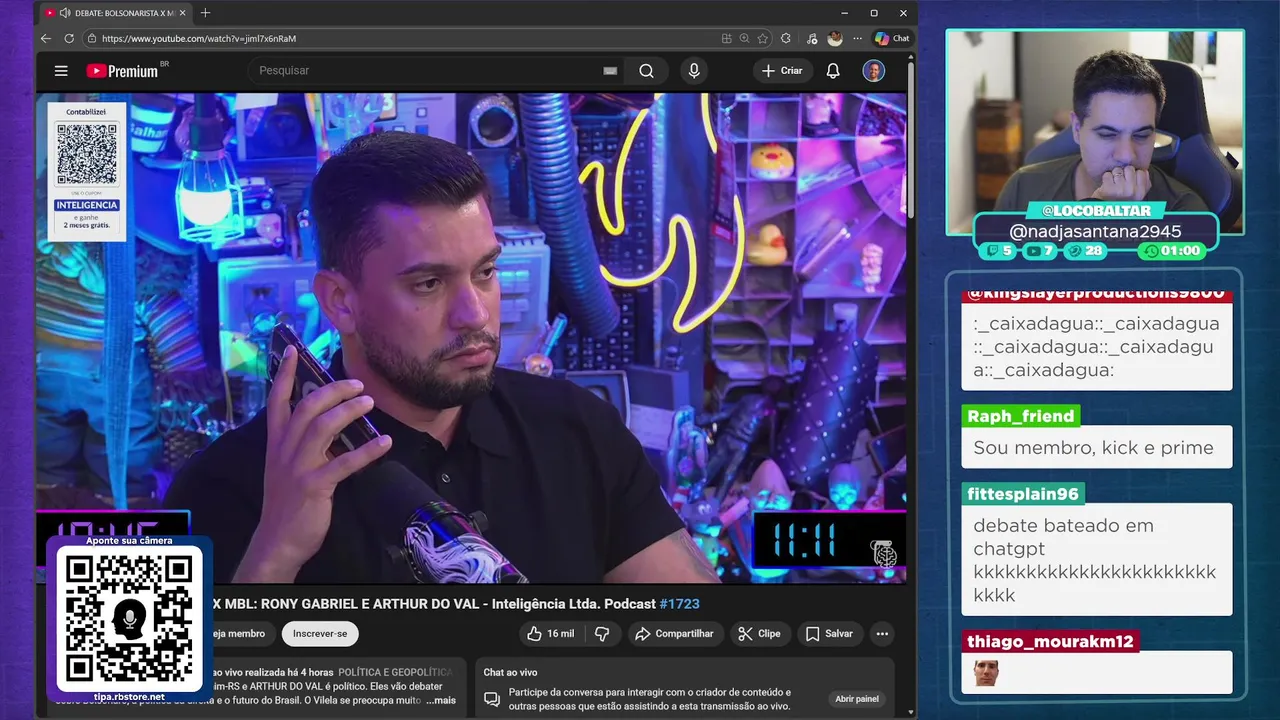Open the browser three-dot settings menu
This screenshot has width=1280, height=720.
(x=857, y=38)
